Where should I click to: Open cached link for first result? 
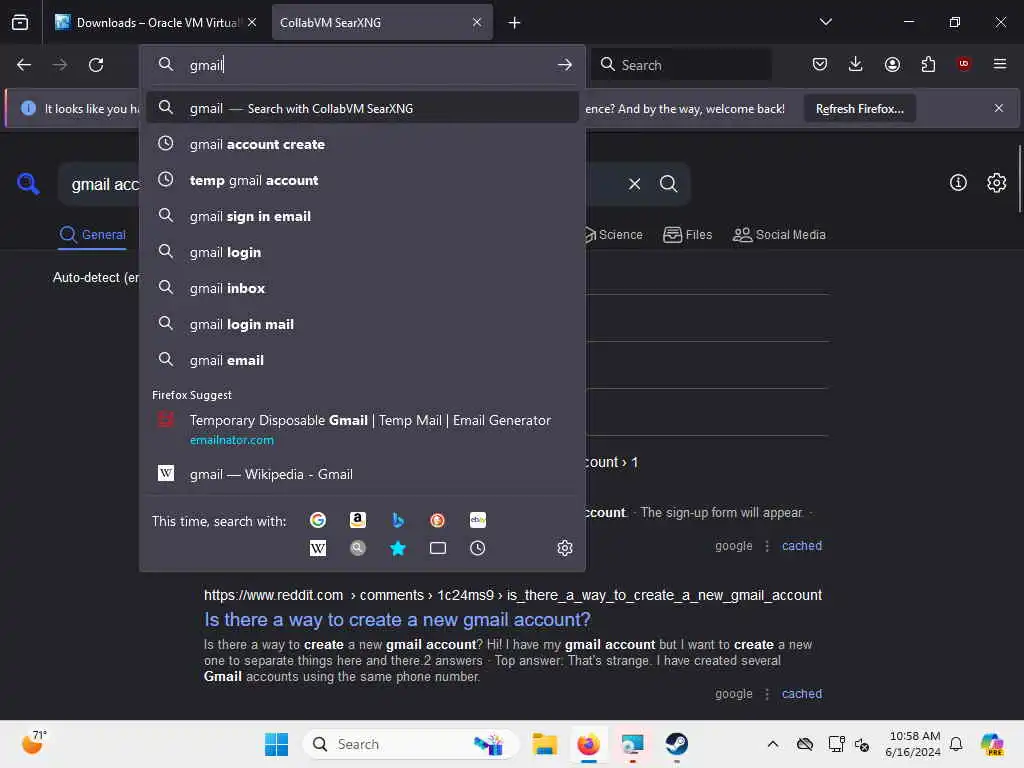coord(801,545)
